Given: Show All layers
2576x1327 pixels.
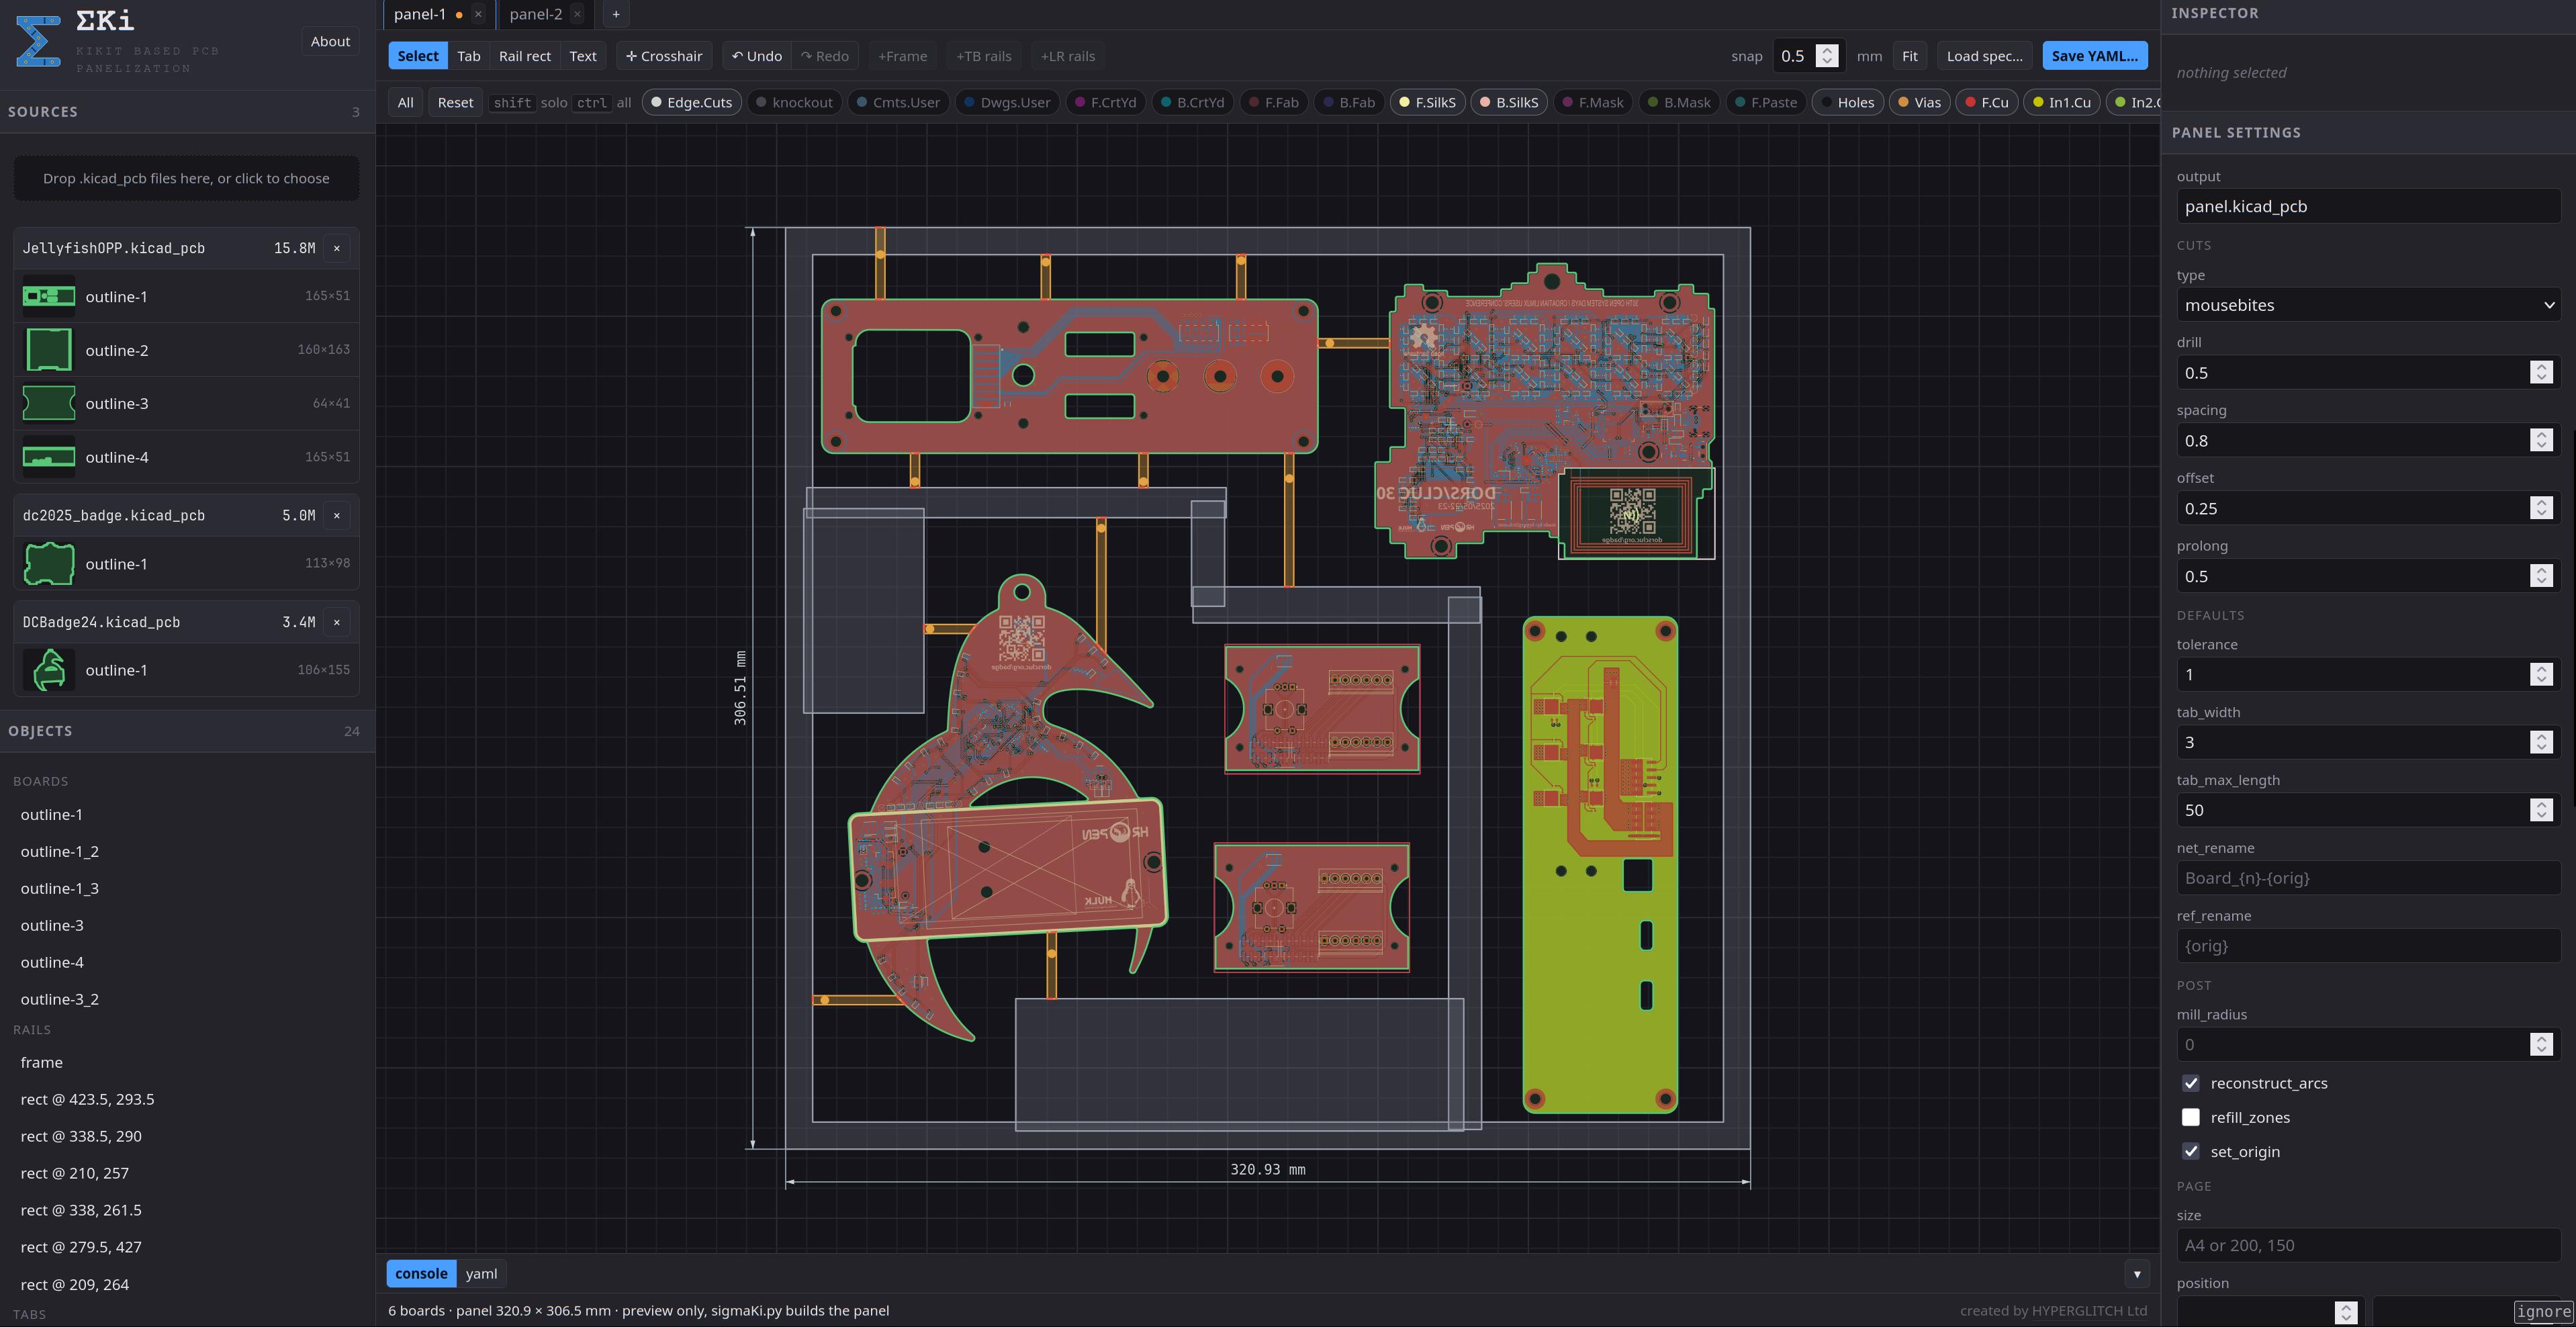Looking at the screenshot, I should click(x=405, y=102).
